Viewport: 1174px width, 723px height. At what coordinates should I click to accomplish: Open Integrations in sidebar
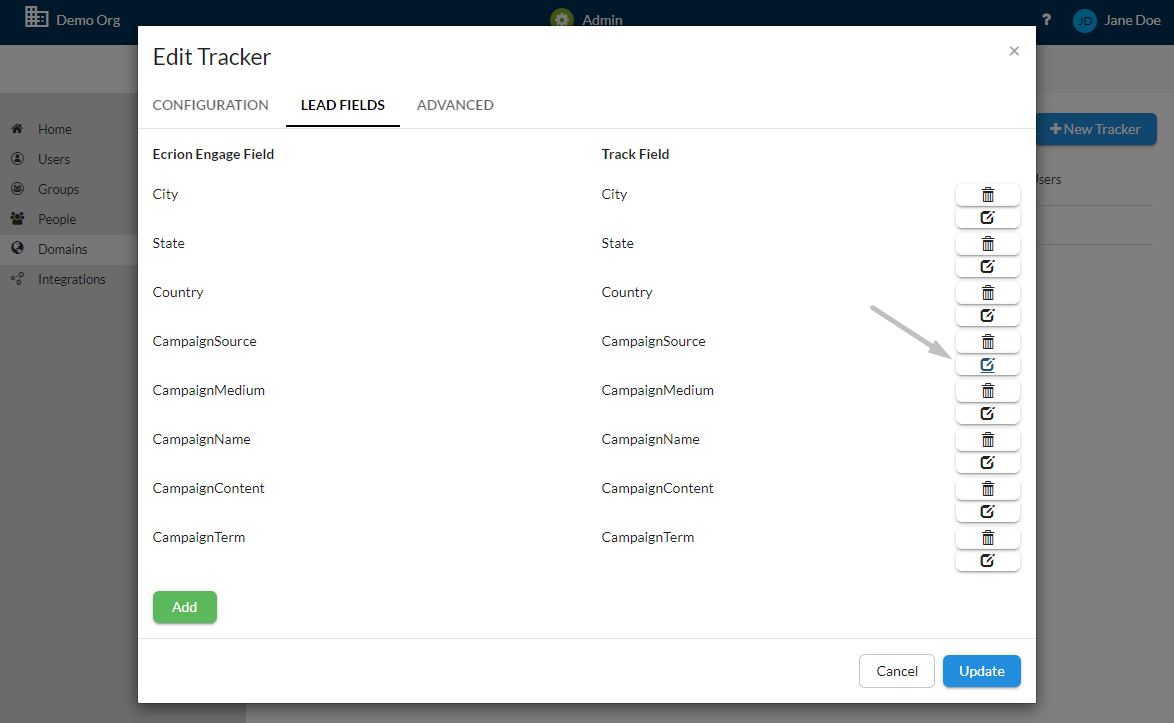point(72,279)
